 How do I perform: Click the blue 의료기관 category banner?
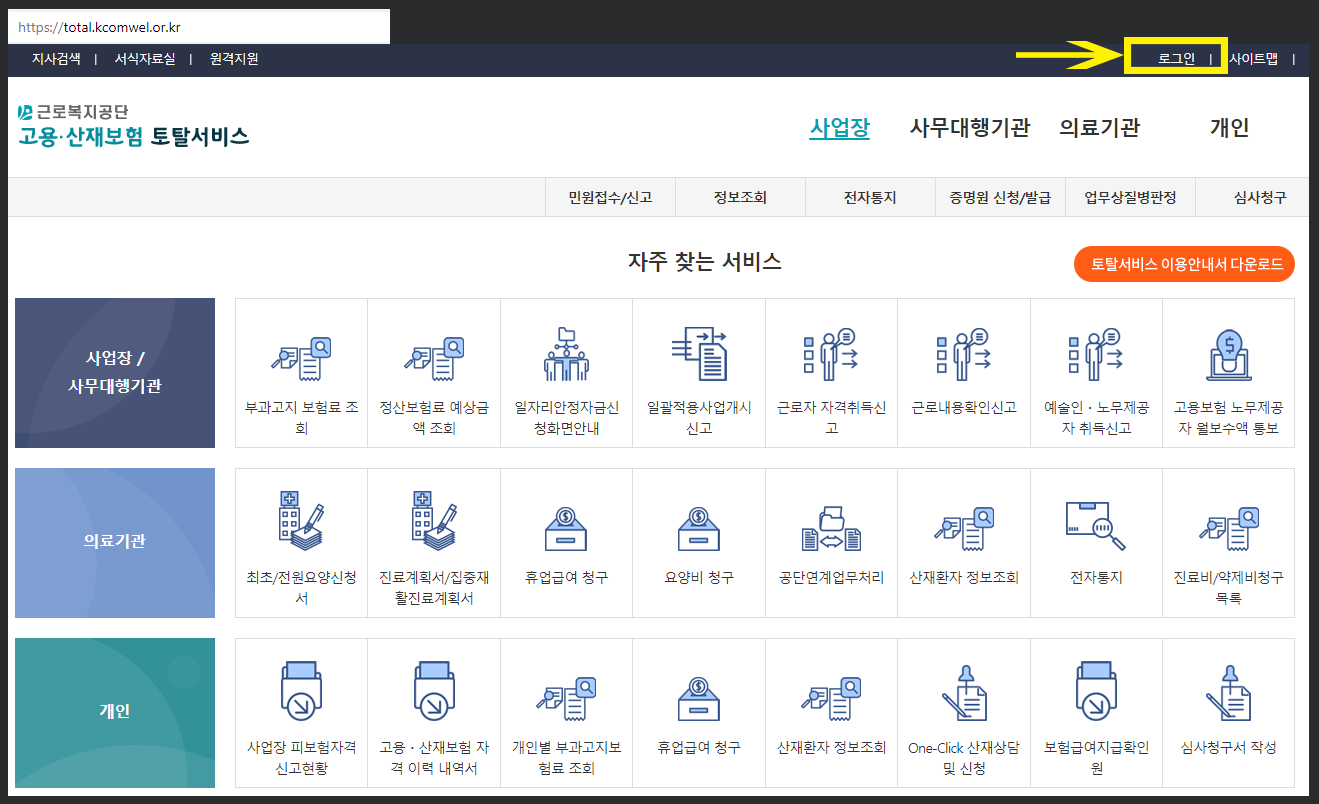[115, 543]
